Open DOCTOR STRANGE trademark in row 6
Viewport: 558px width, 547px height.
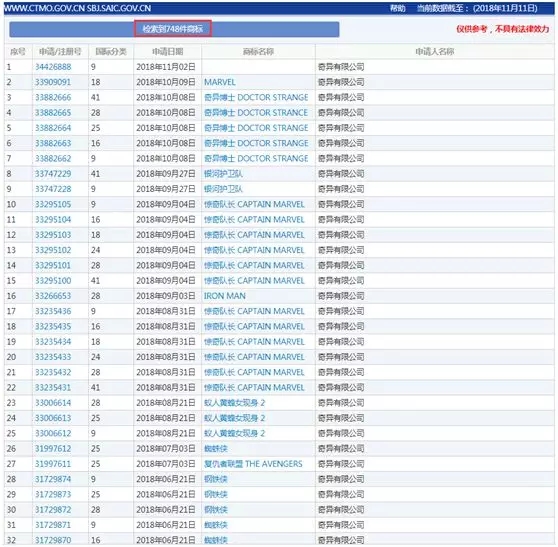pyautogui.click(x=256, y=143)
